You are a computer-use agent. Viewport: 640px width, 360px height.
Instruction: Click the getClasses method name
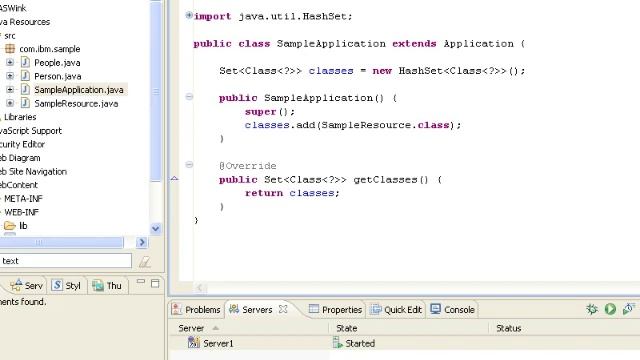coord(385,180)
